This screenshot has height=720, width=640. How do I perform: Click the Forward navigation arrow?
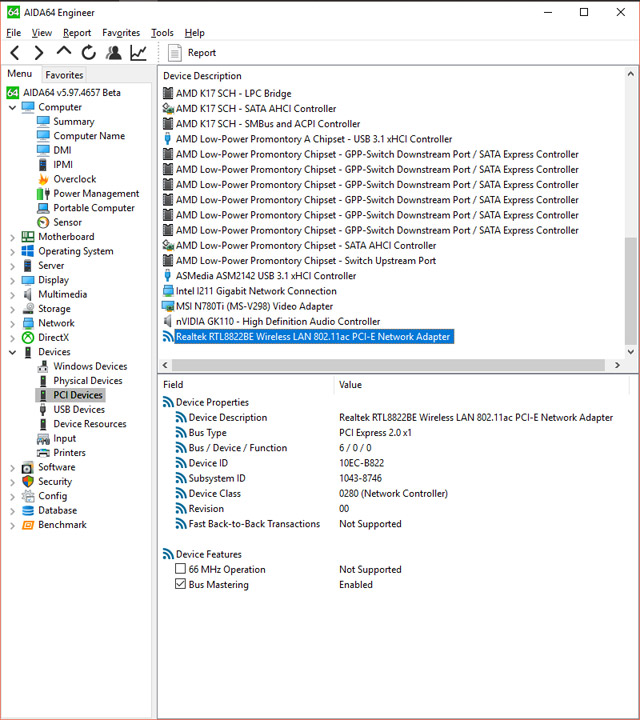(39, 53)
